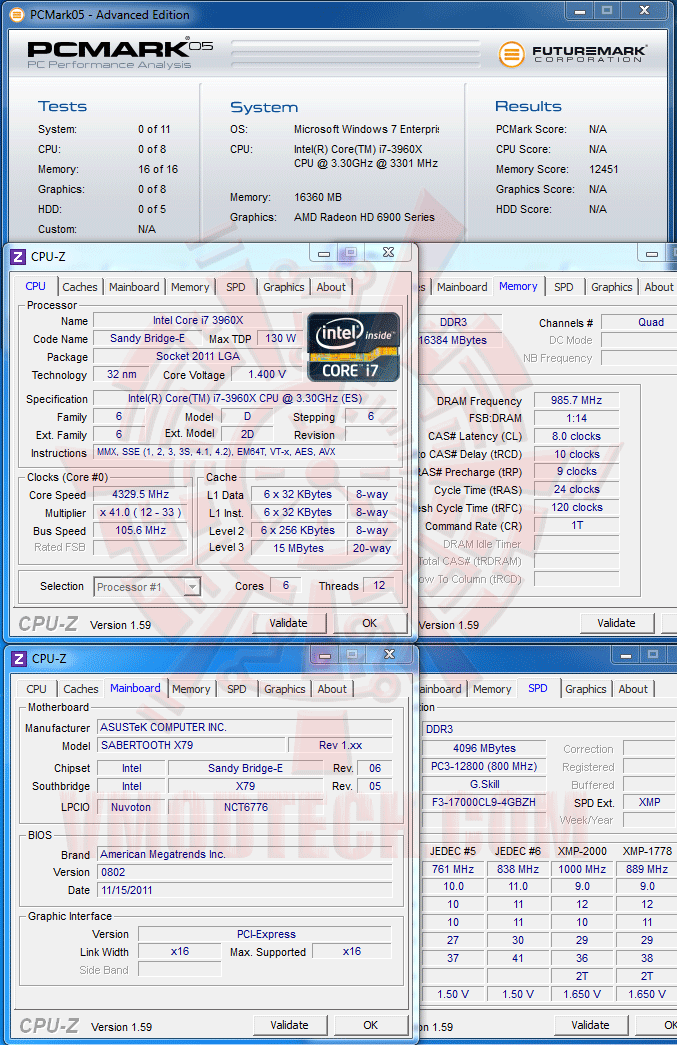677x1045 pixels.
Task: Click the F3-17000CL9-4GBZH part number
Action: [484, 802]
